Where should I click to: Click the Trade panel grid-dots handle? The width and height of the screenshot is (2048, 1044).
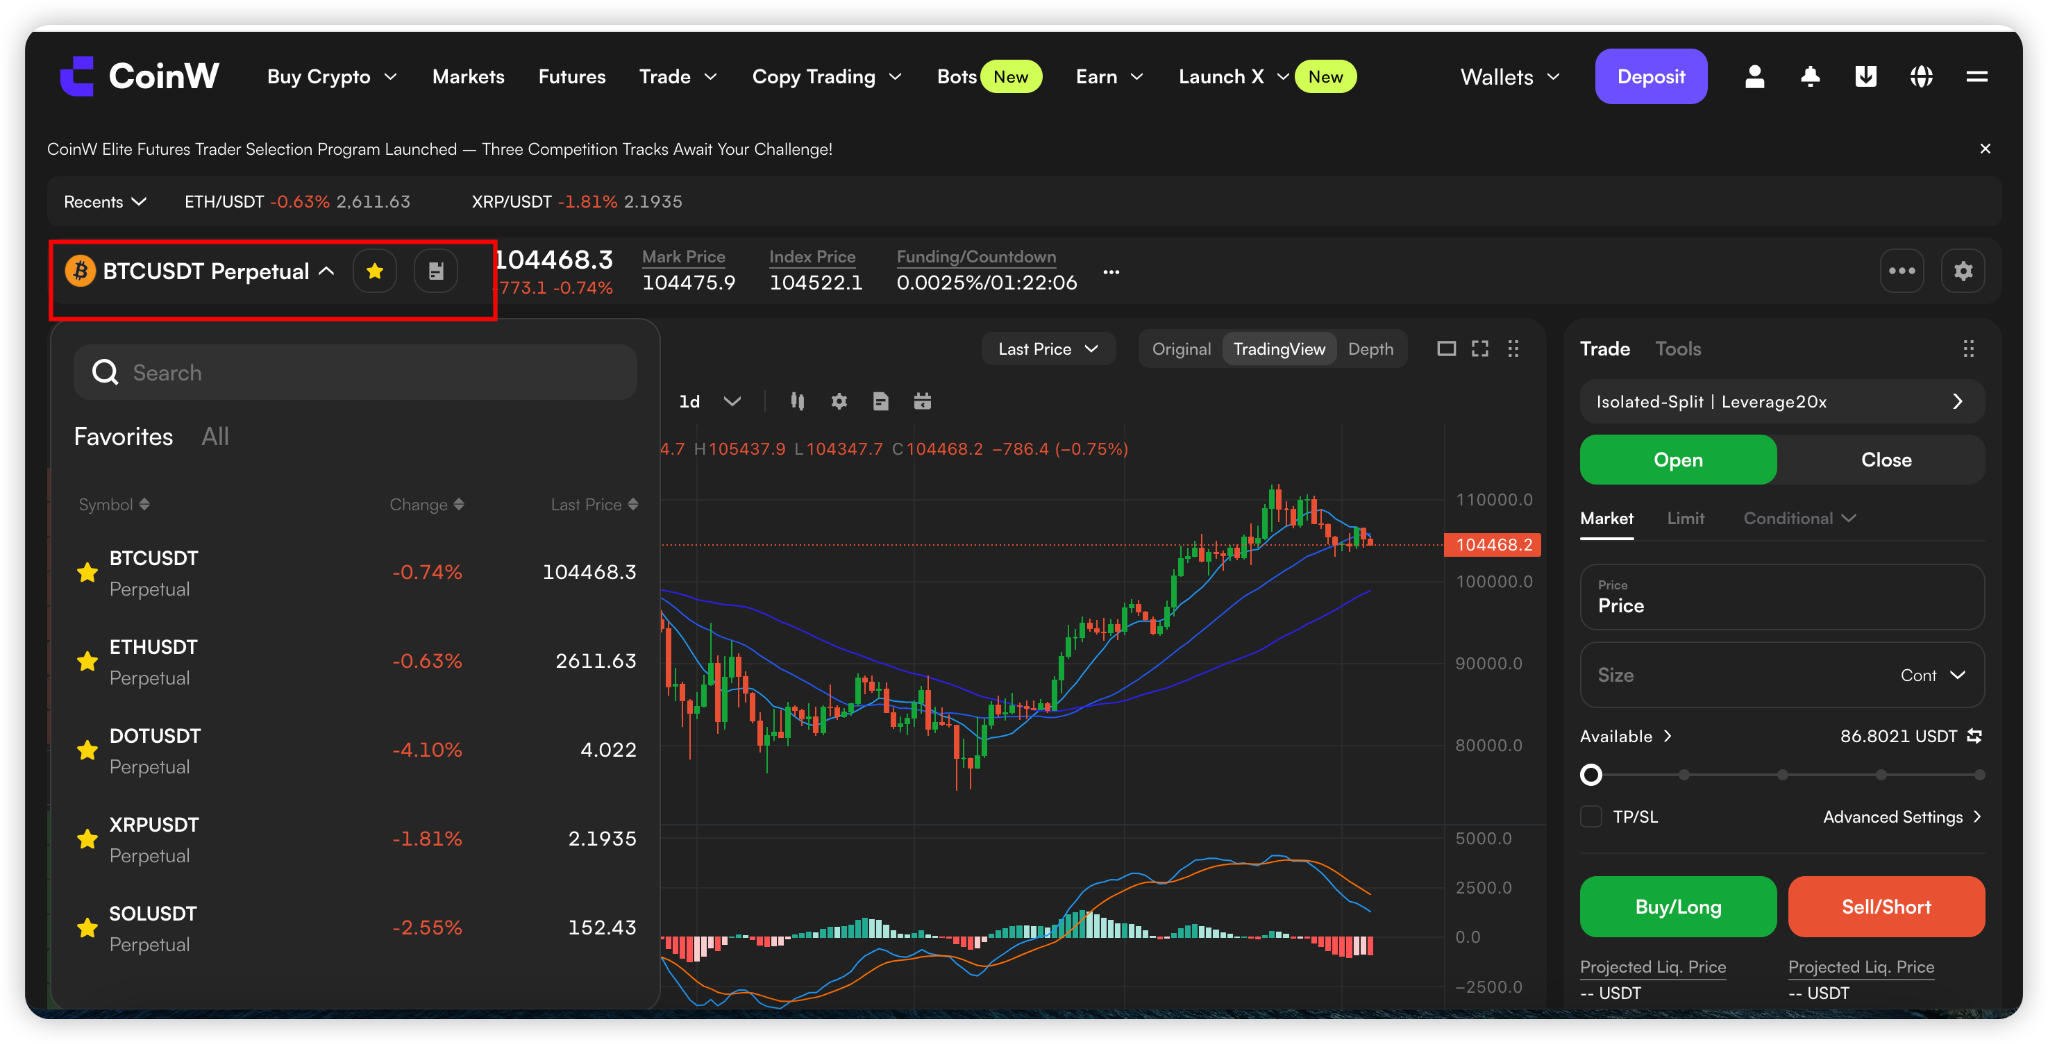point(1968,349)
